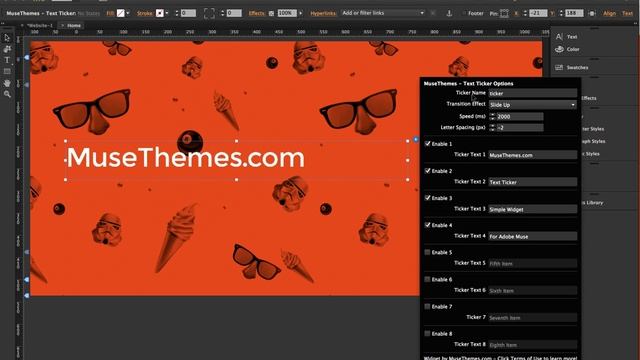Click the Ticker Text 8 field with Eighth Item
640x360 pixels.
click(x=533, y=345)
